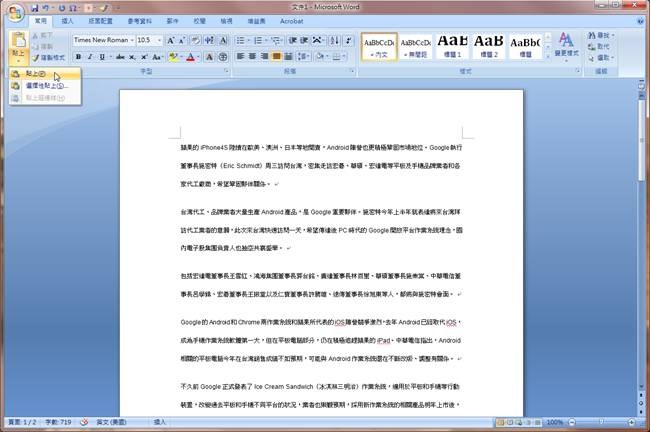Open the Font dialog launcher
The height and width of the screenshot is (432, 650).
pos(226,71)
